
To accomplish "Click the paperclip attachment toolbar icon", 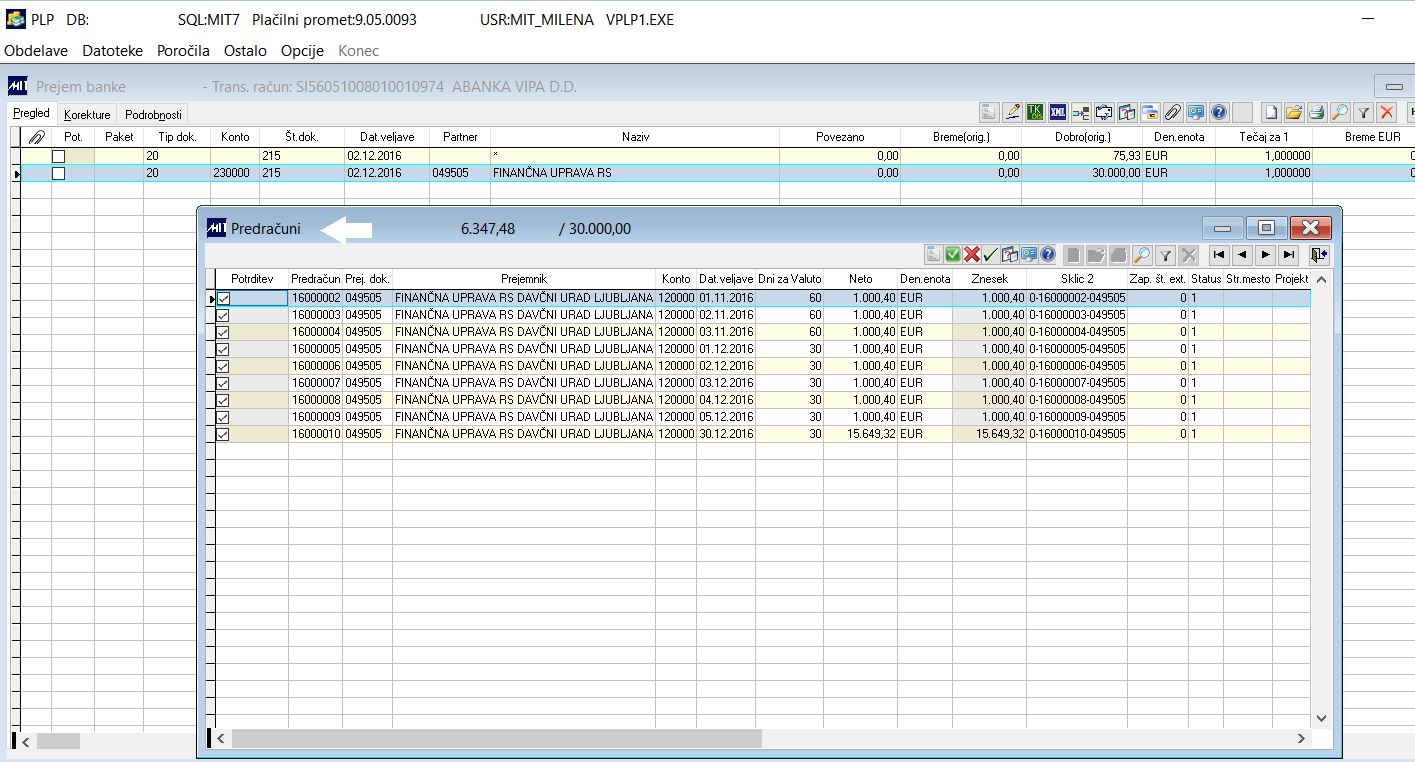I will [x=1172, y=112].
